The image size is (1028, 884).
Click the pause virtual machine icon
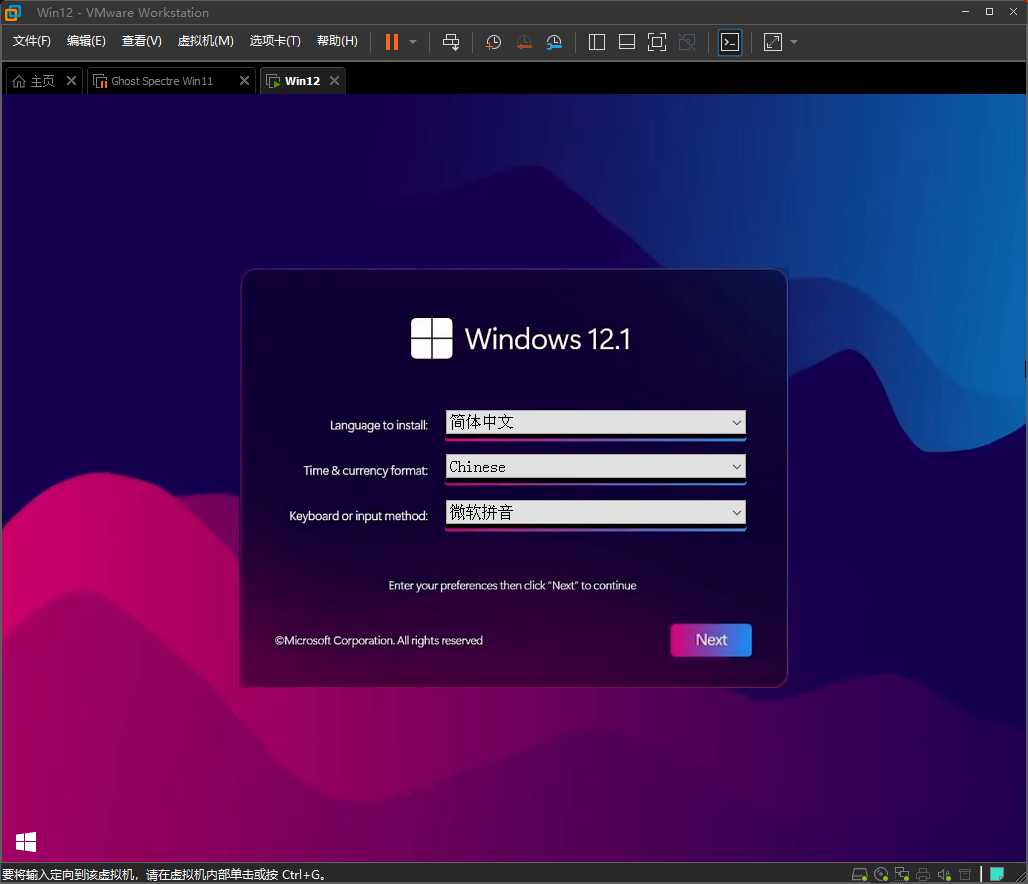pyautogui.click(x=391, y=42)
